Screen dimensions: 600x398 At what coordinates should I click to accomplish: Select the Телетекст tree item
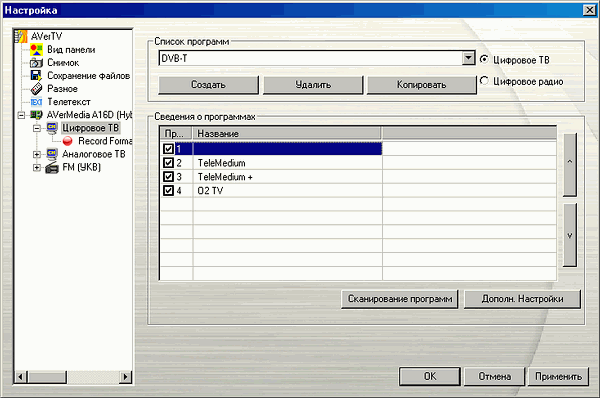(x=69, y=102)
